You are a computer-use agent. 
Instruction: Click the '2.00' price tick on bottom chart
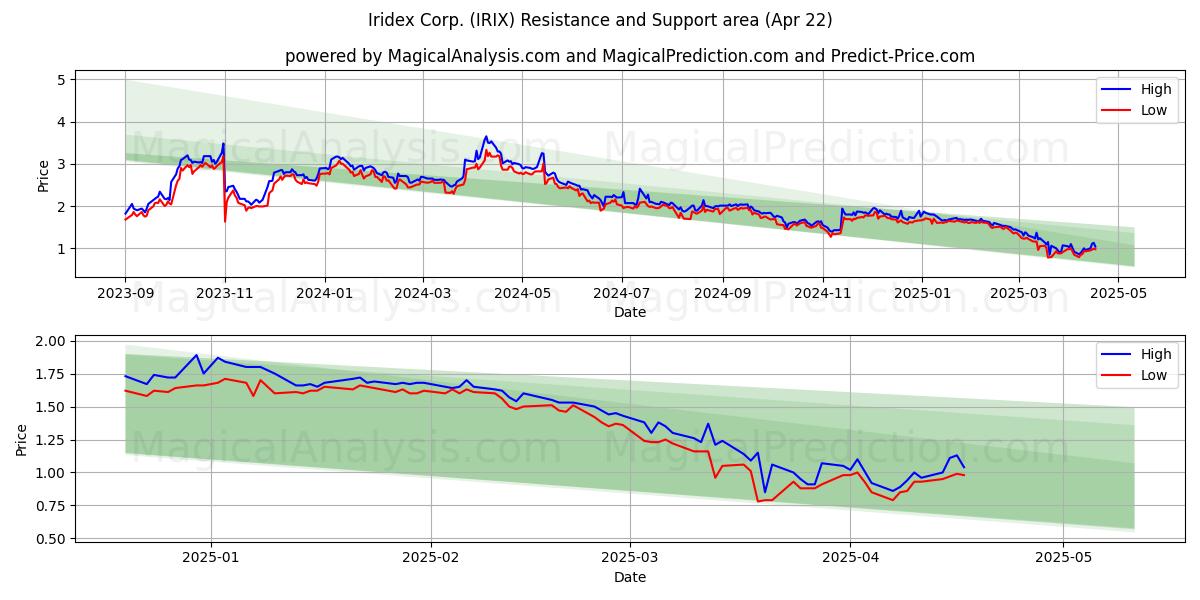pos(50,341)
